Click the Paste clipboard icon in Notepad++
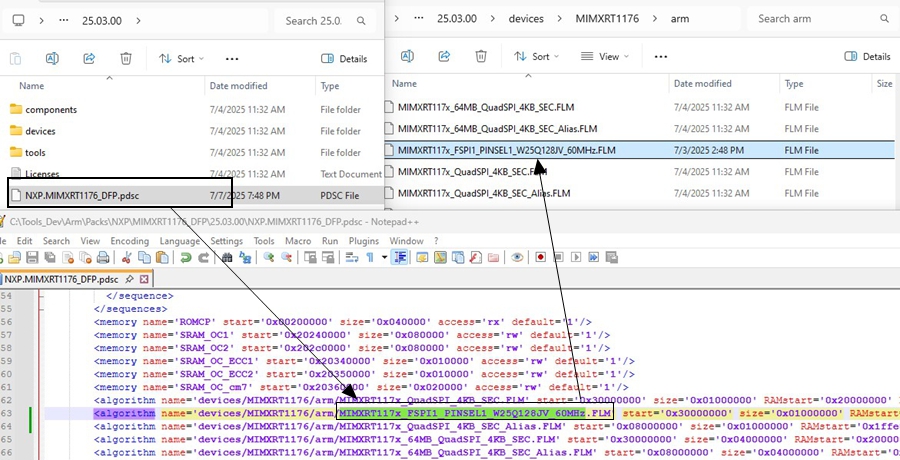Viewport: 900px width, 460px height. (x=162, y=257)
